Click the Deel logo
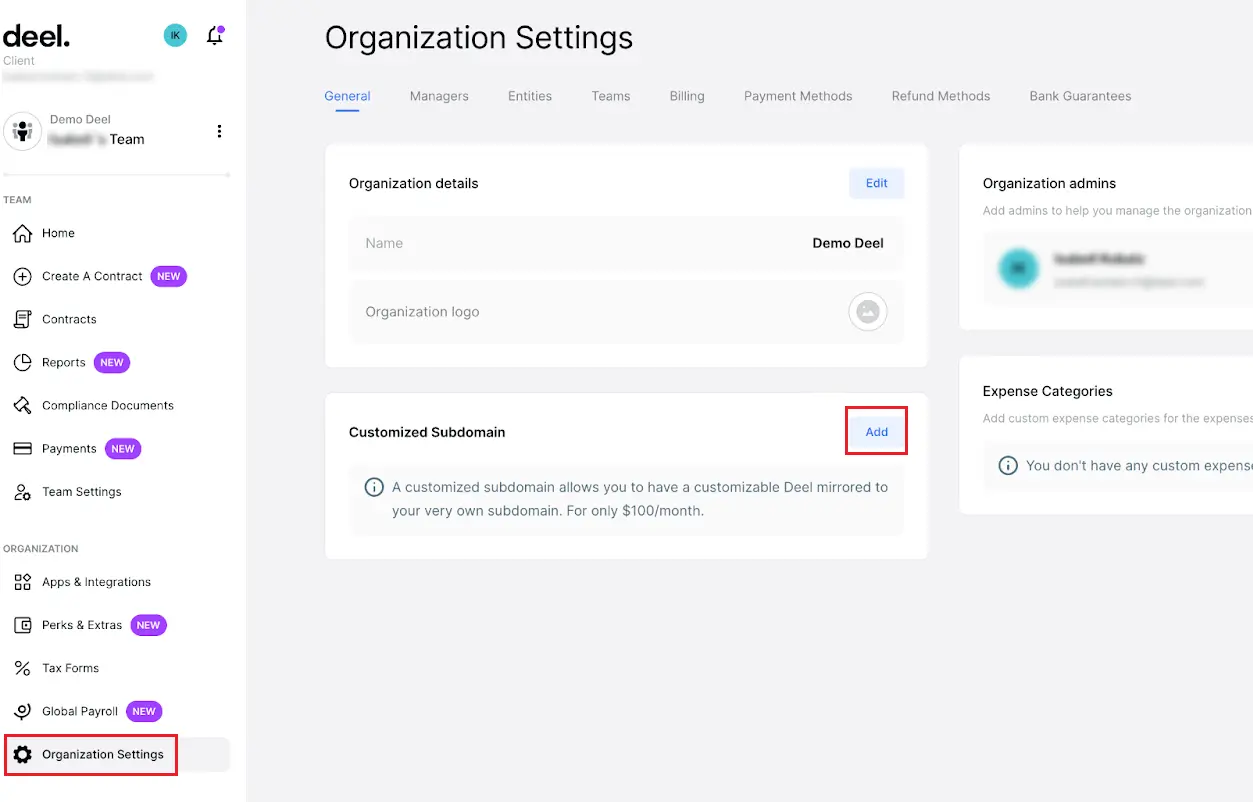This screenshot has width=1253, height=802. coord(36,36)
